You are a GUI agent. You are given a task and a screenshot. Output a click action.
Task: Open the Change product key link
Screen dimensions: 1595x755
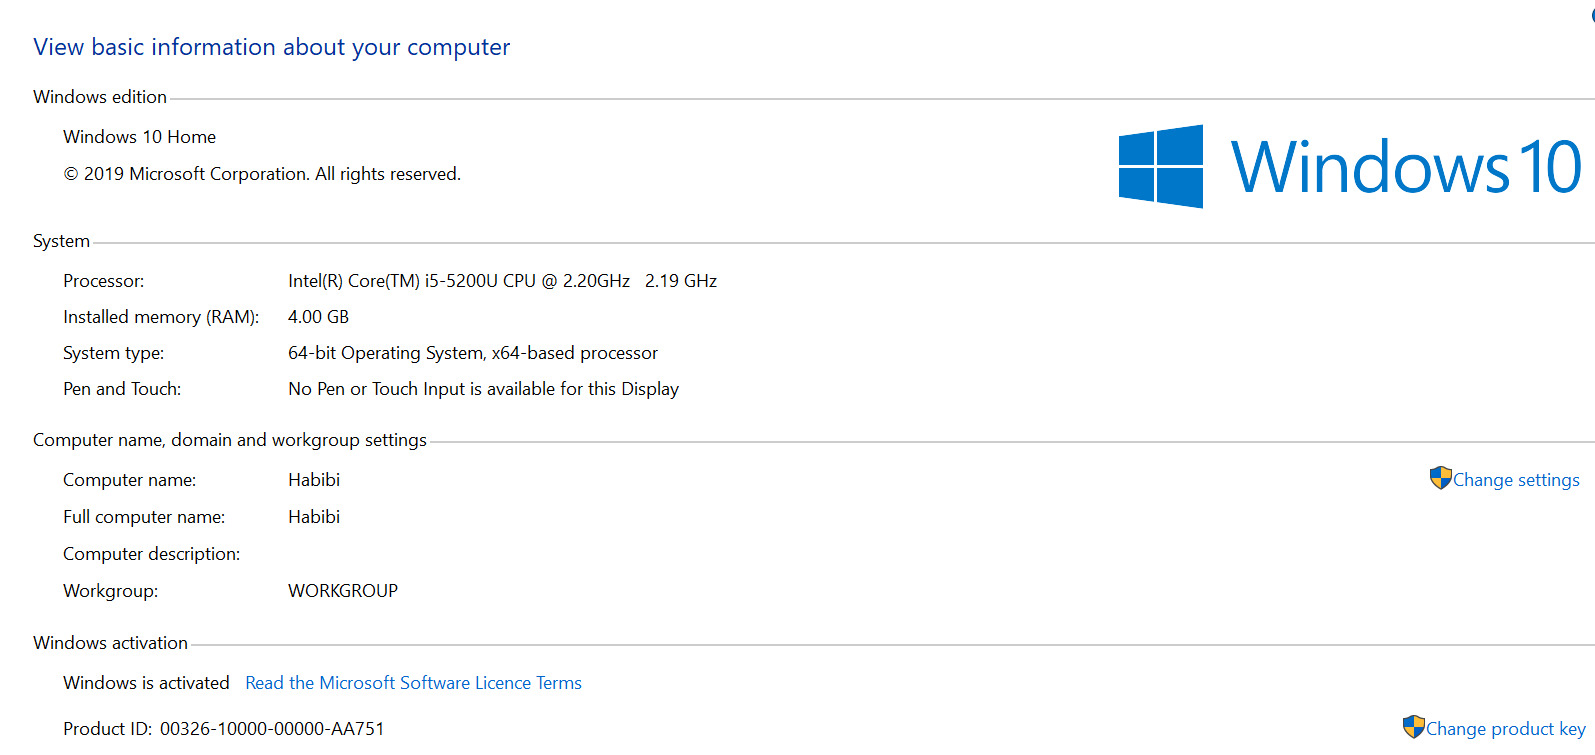(x=1505, y=729)
